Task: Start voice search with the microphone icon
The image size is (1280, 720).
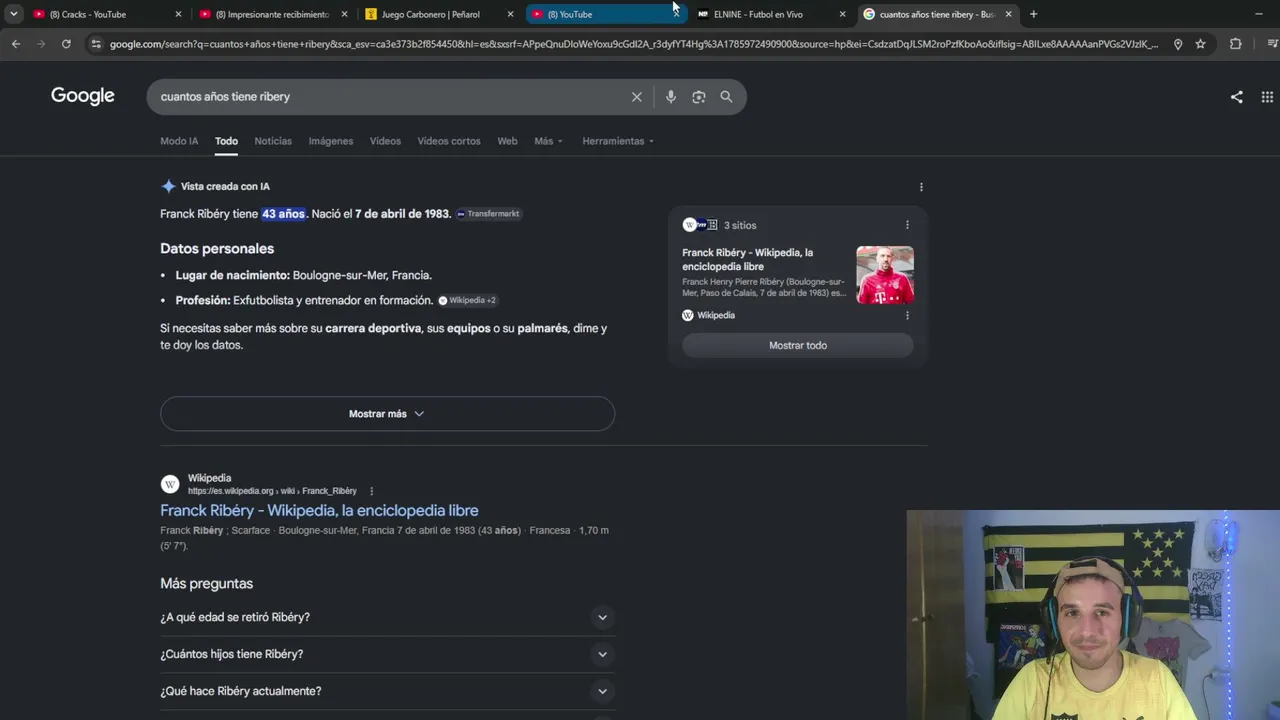Action: [x=671, y=97]
